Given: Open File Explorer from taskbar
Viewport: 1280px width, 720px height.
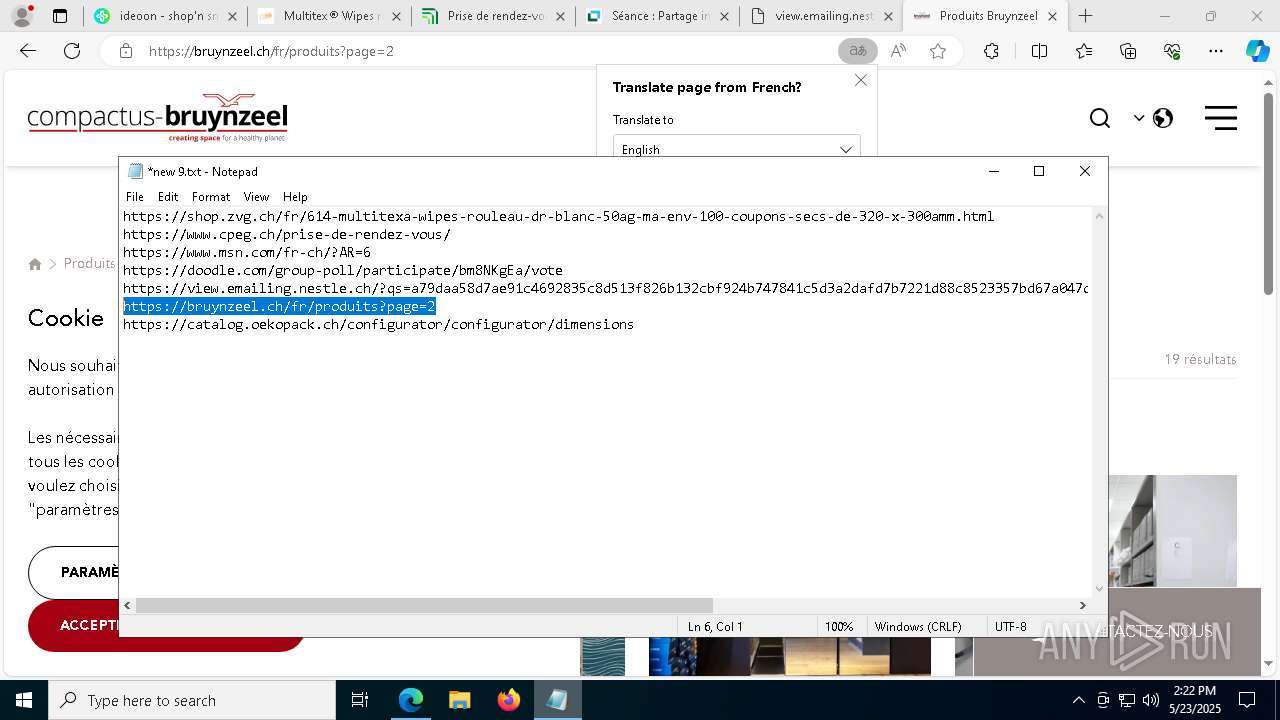Looking at the screenshot, I should point(459,700).
